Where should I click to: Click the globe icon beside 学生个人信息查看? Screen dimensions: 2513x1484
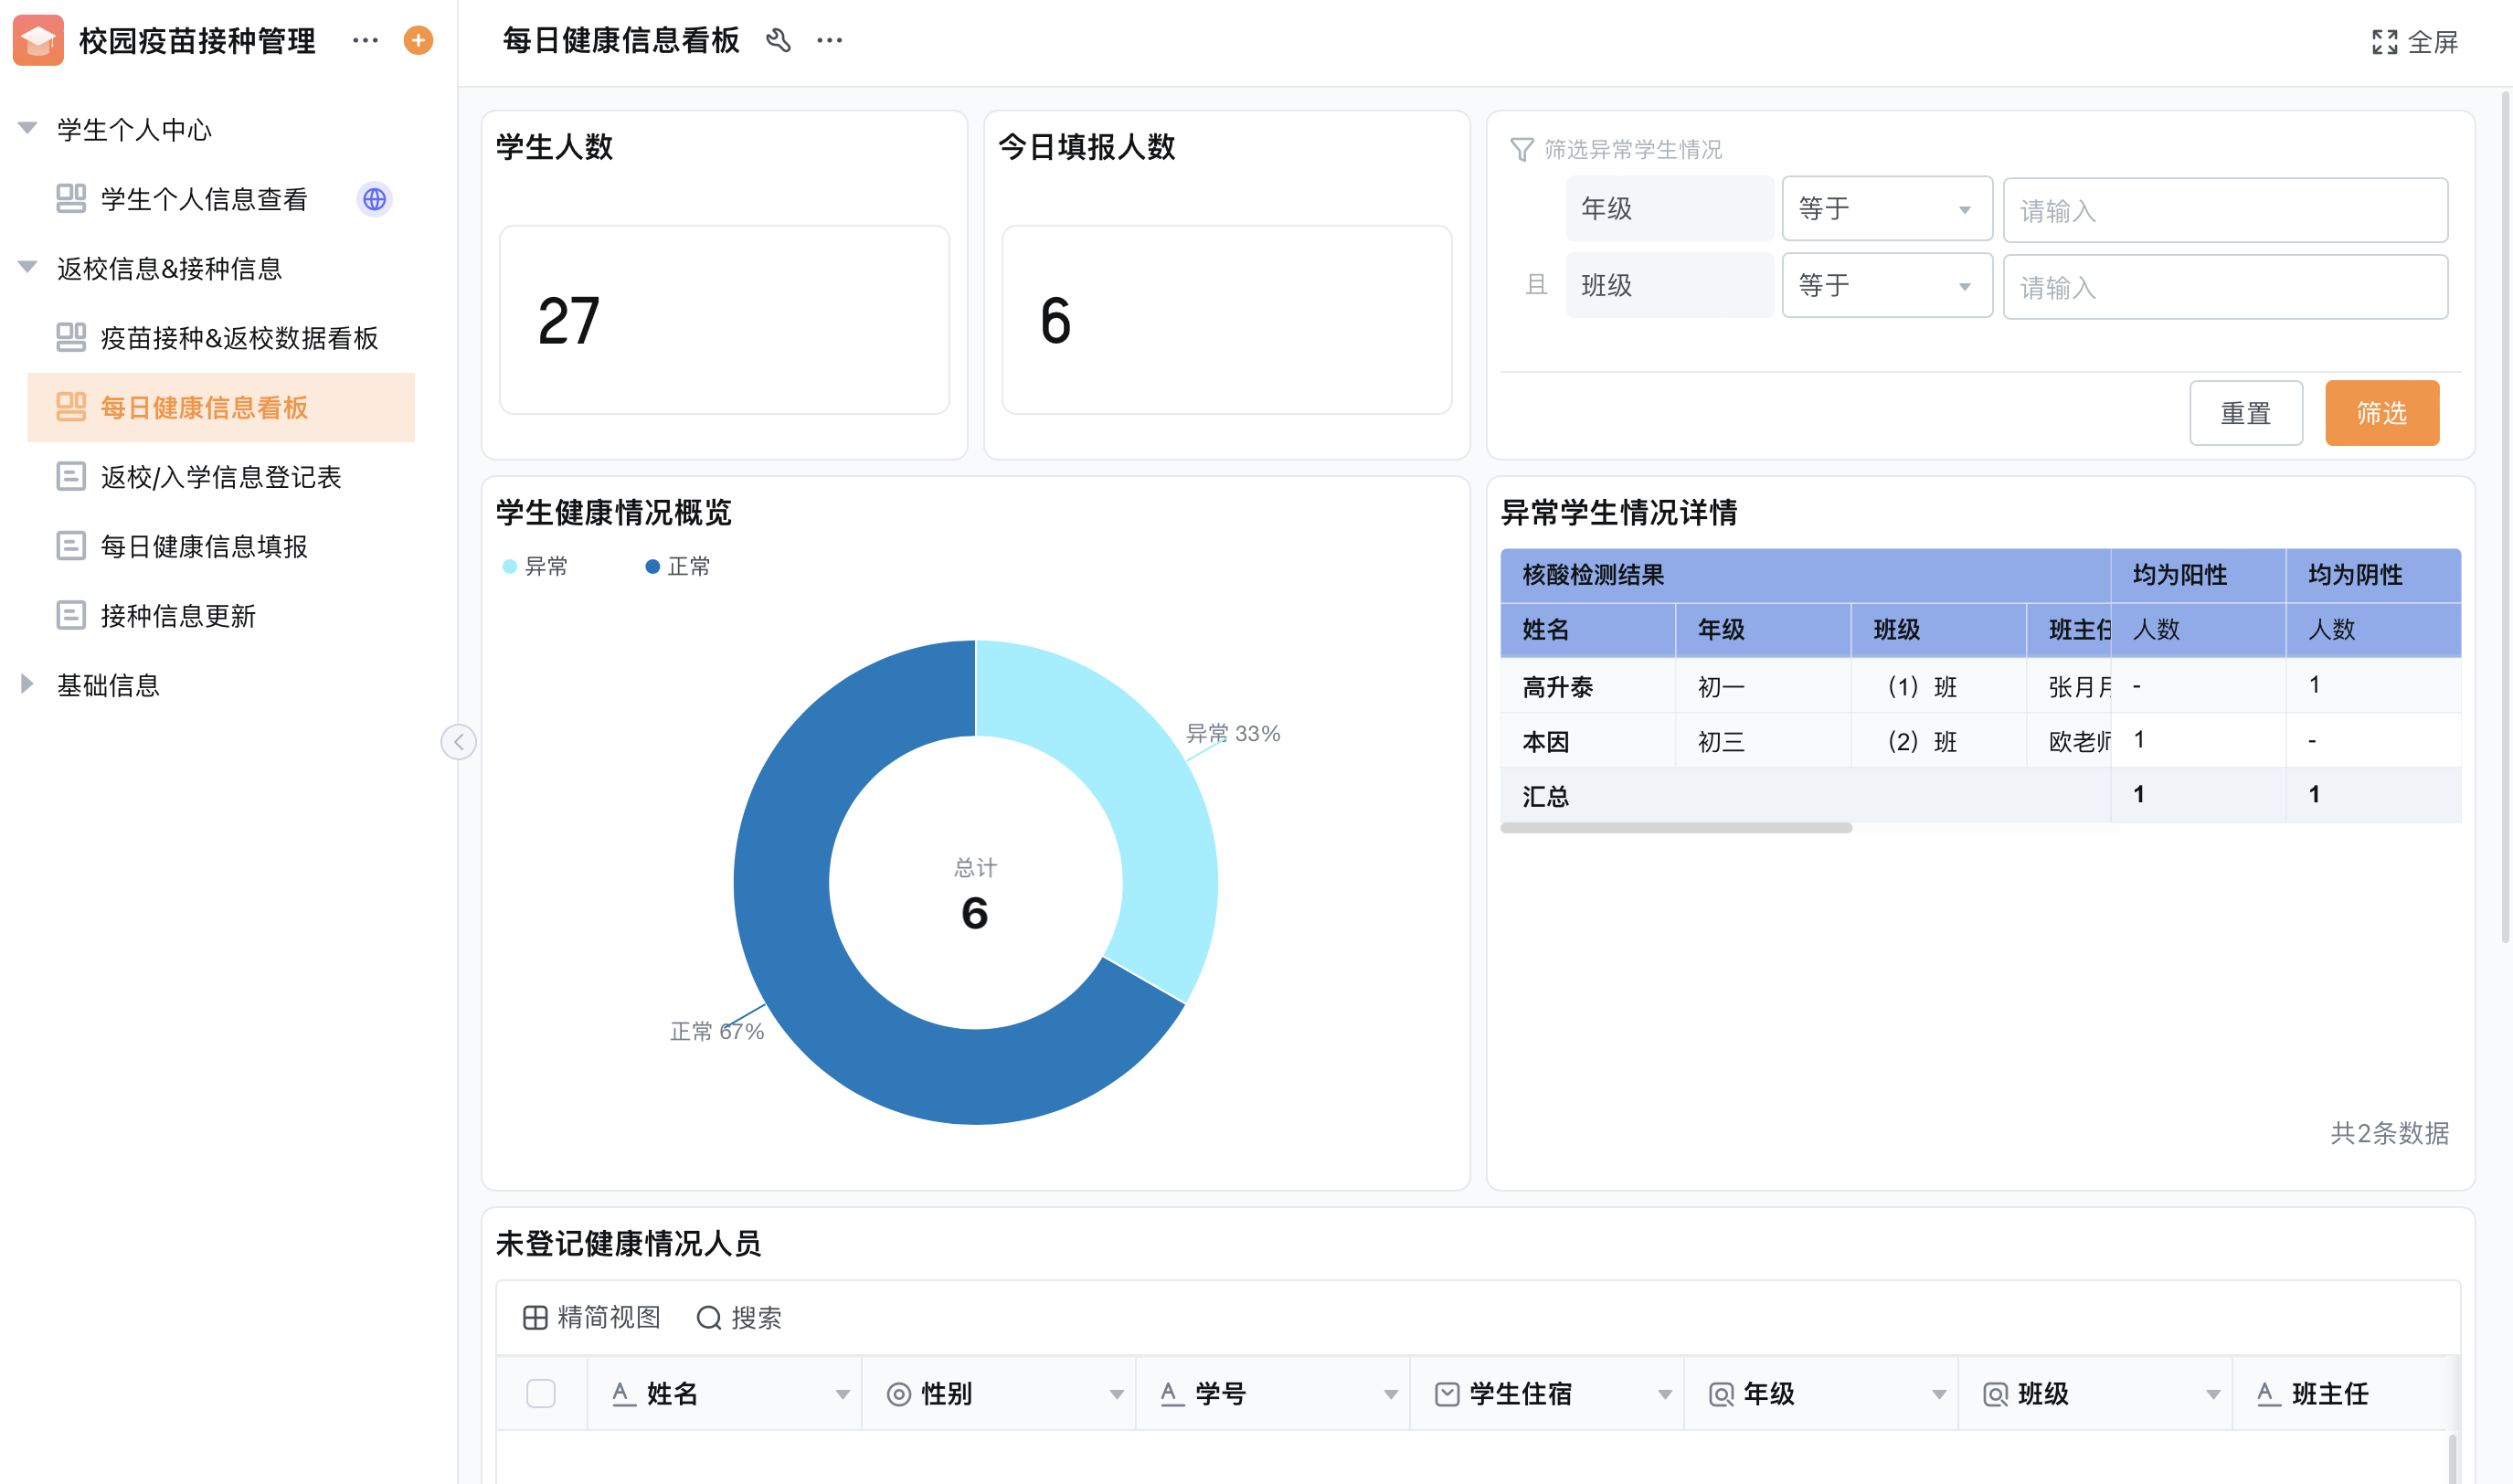pyautogui.click(x=374, y=199)
